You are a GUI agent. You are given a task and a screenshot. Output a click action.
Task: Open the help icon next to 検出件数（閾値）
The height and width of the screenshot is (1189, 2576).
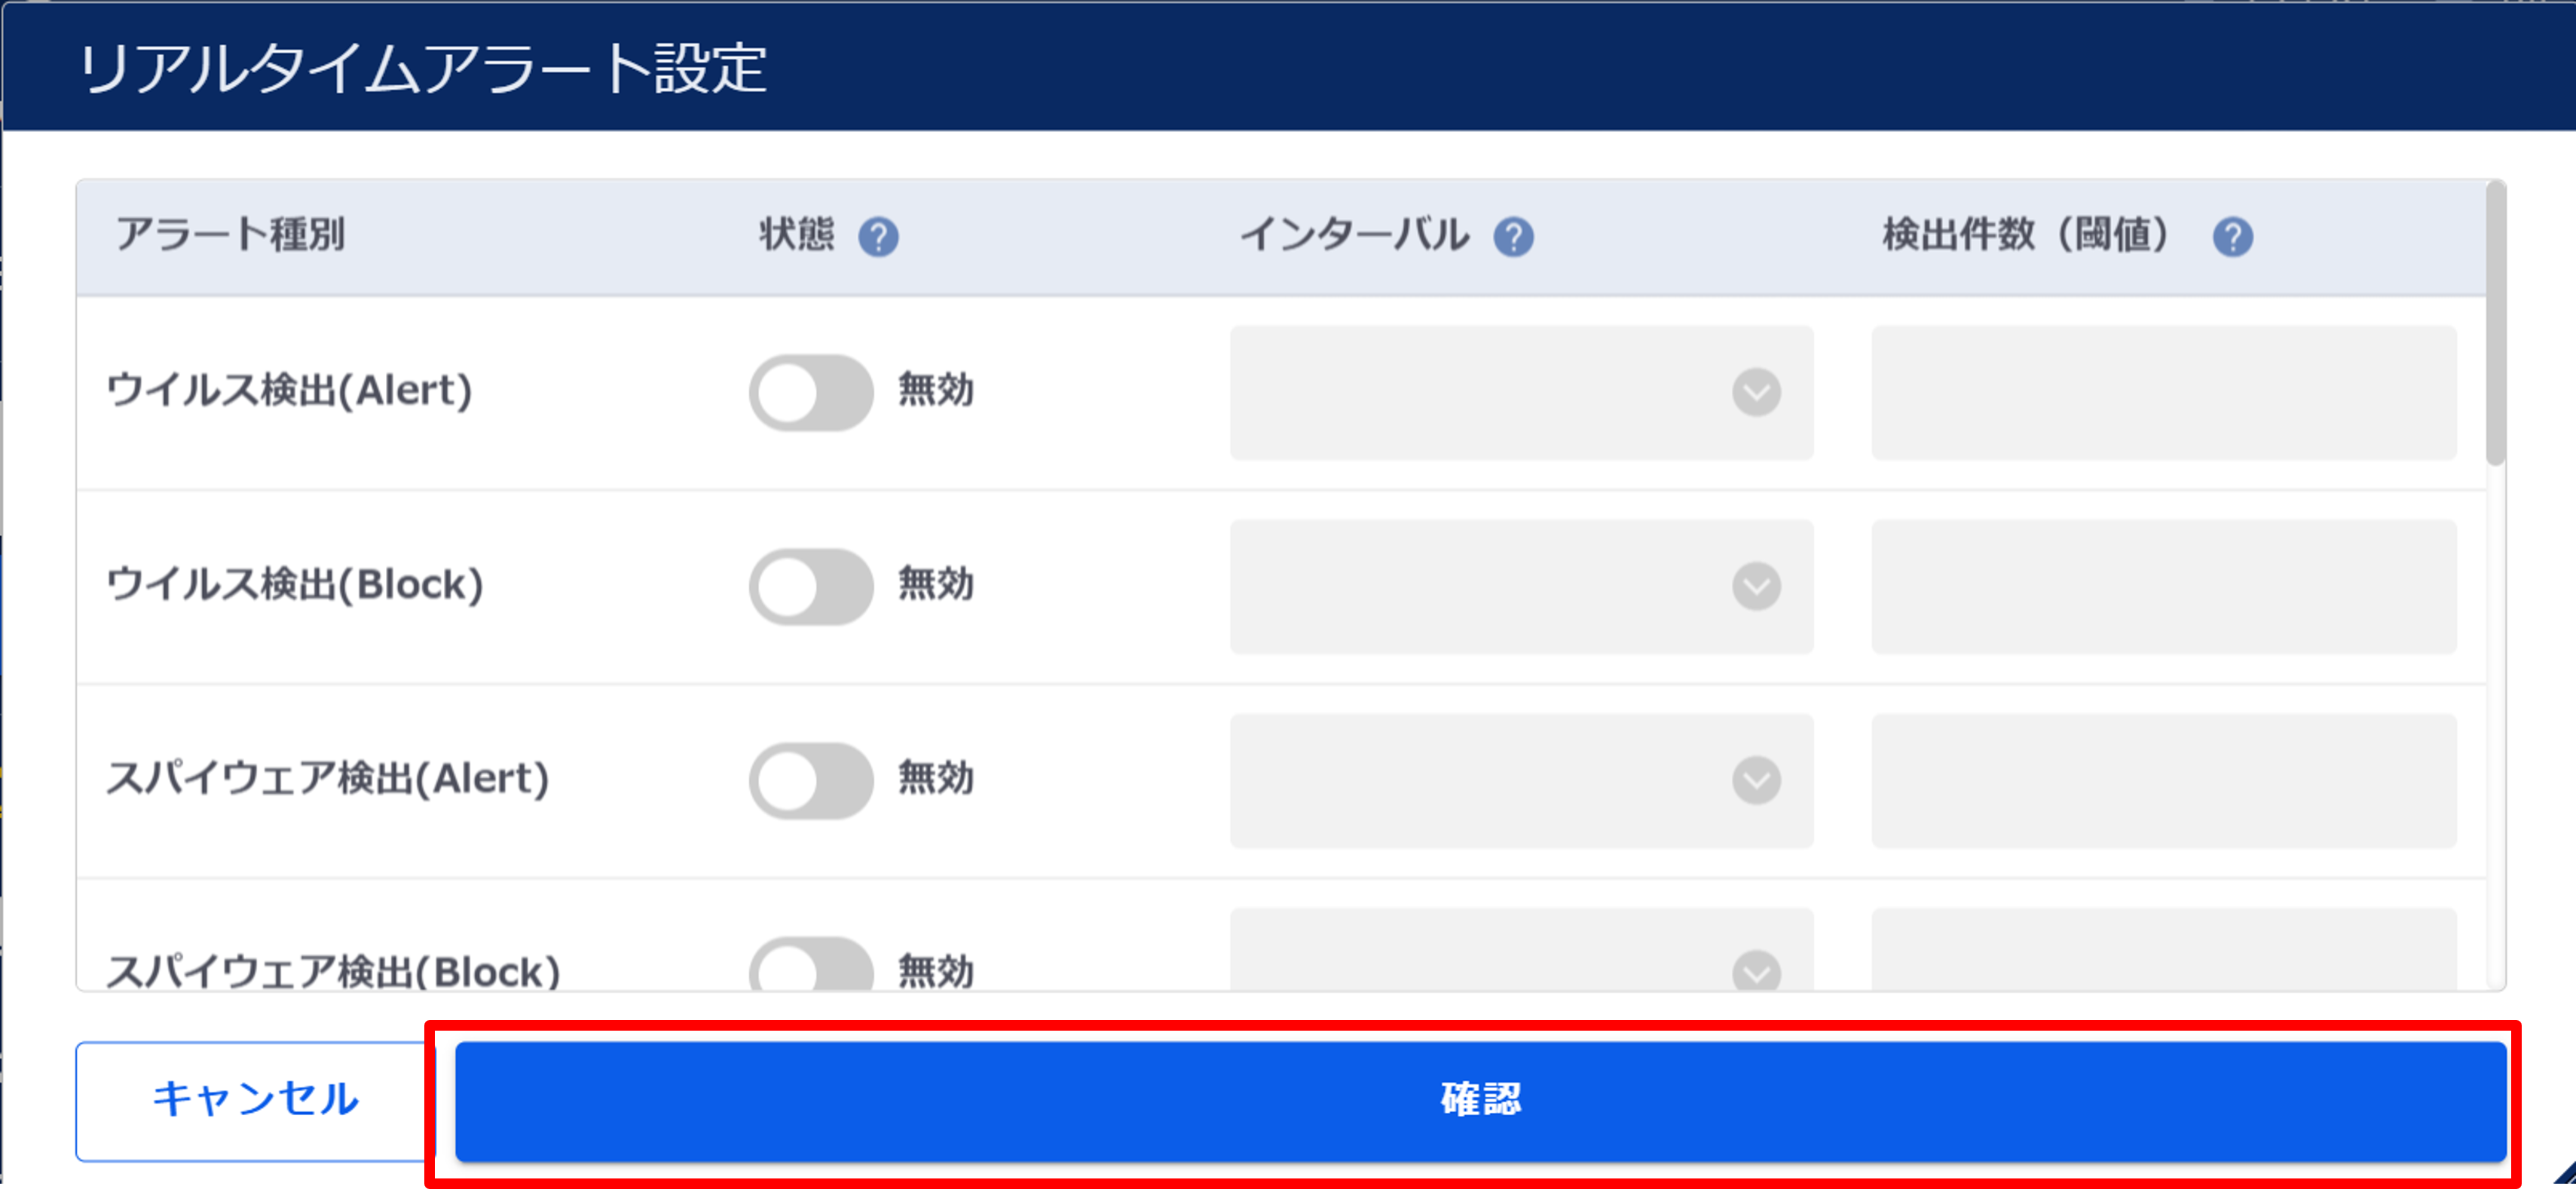[2232, 237]
